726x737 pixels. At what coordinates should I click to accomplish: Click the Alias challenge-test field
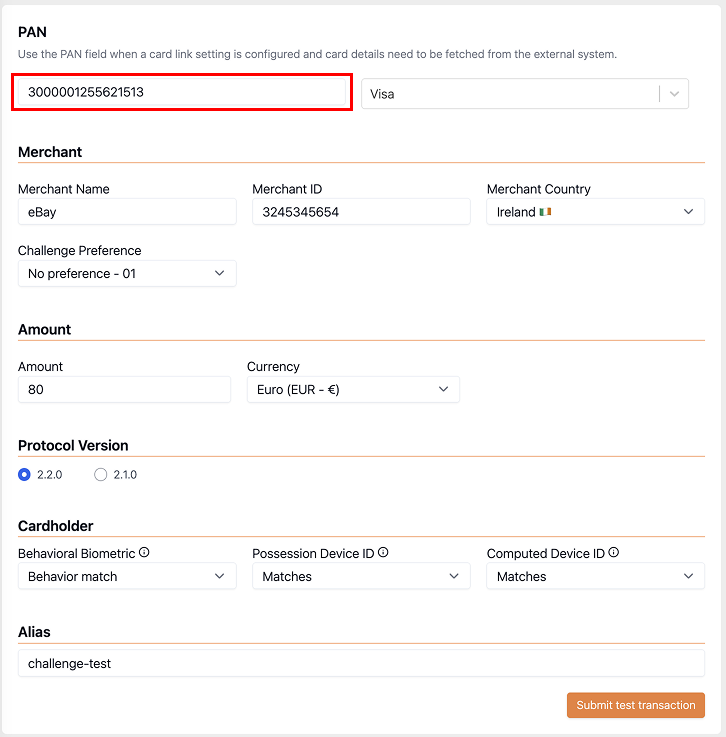point(361,663)
